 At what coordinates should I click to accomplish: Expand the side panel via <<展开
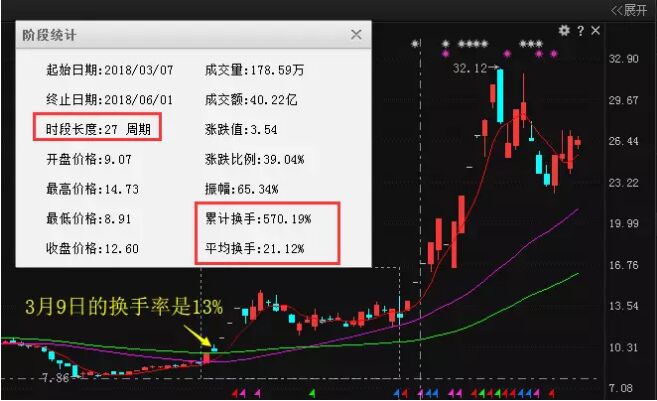click(628, 10)
